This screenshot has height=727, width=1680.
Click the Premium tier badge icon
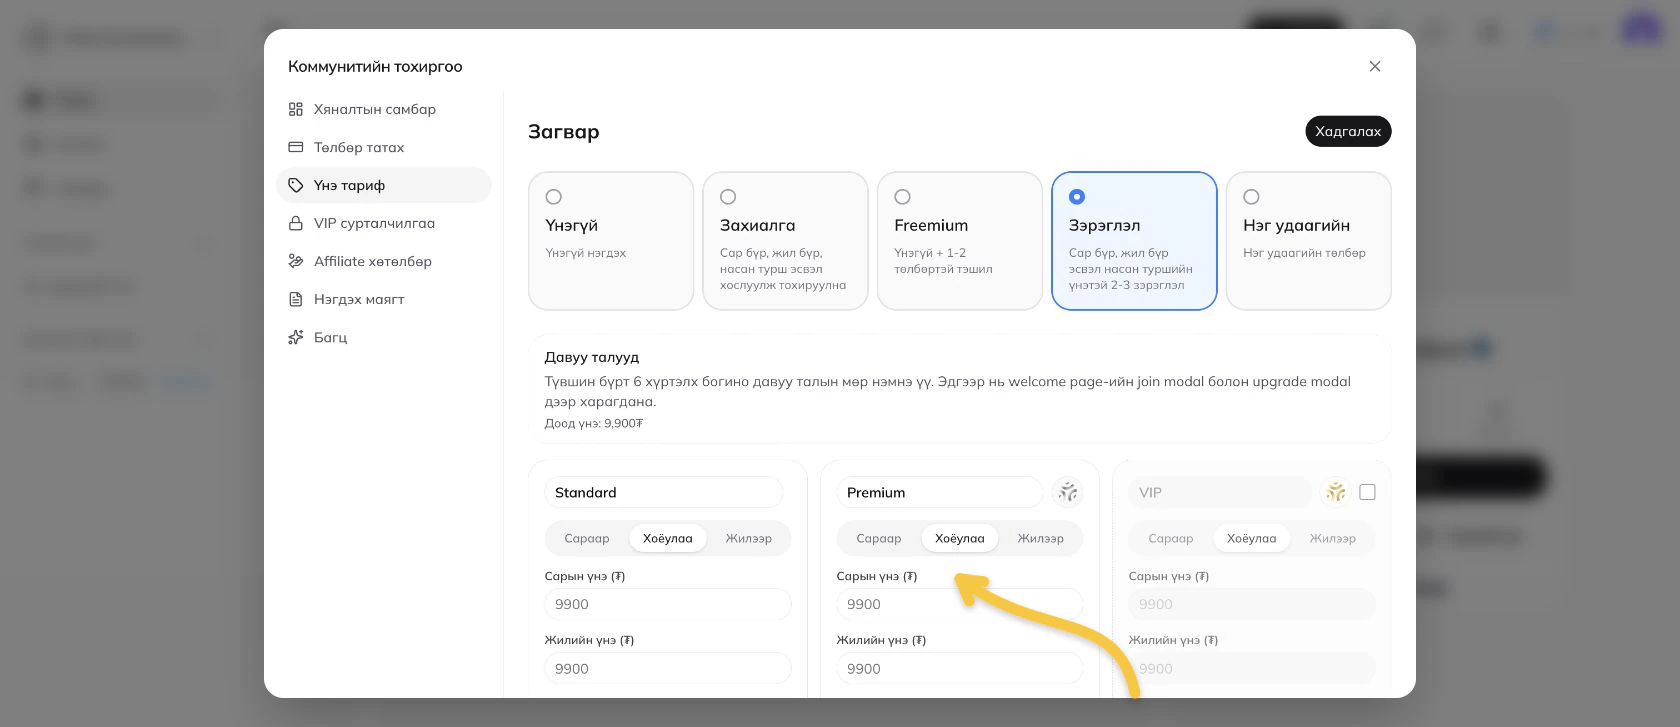coord(1068,492)
